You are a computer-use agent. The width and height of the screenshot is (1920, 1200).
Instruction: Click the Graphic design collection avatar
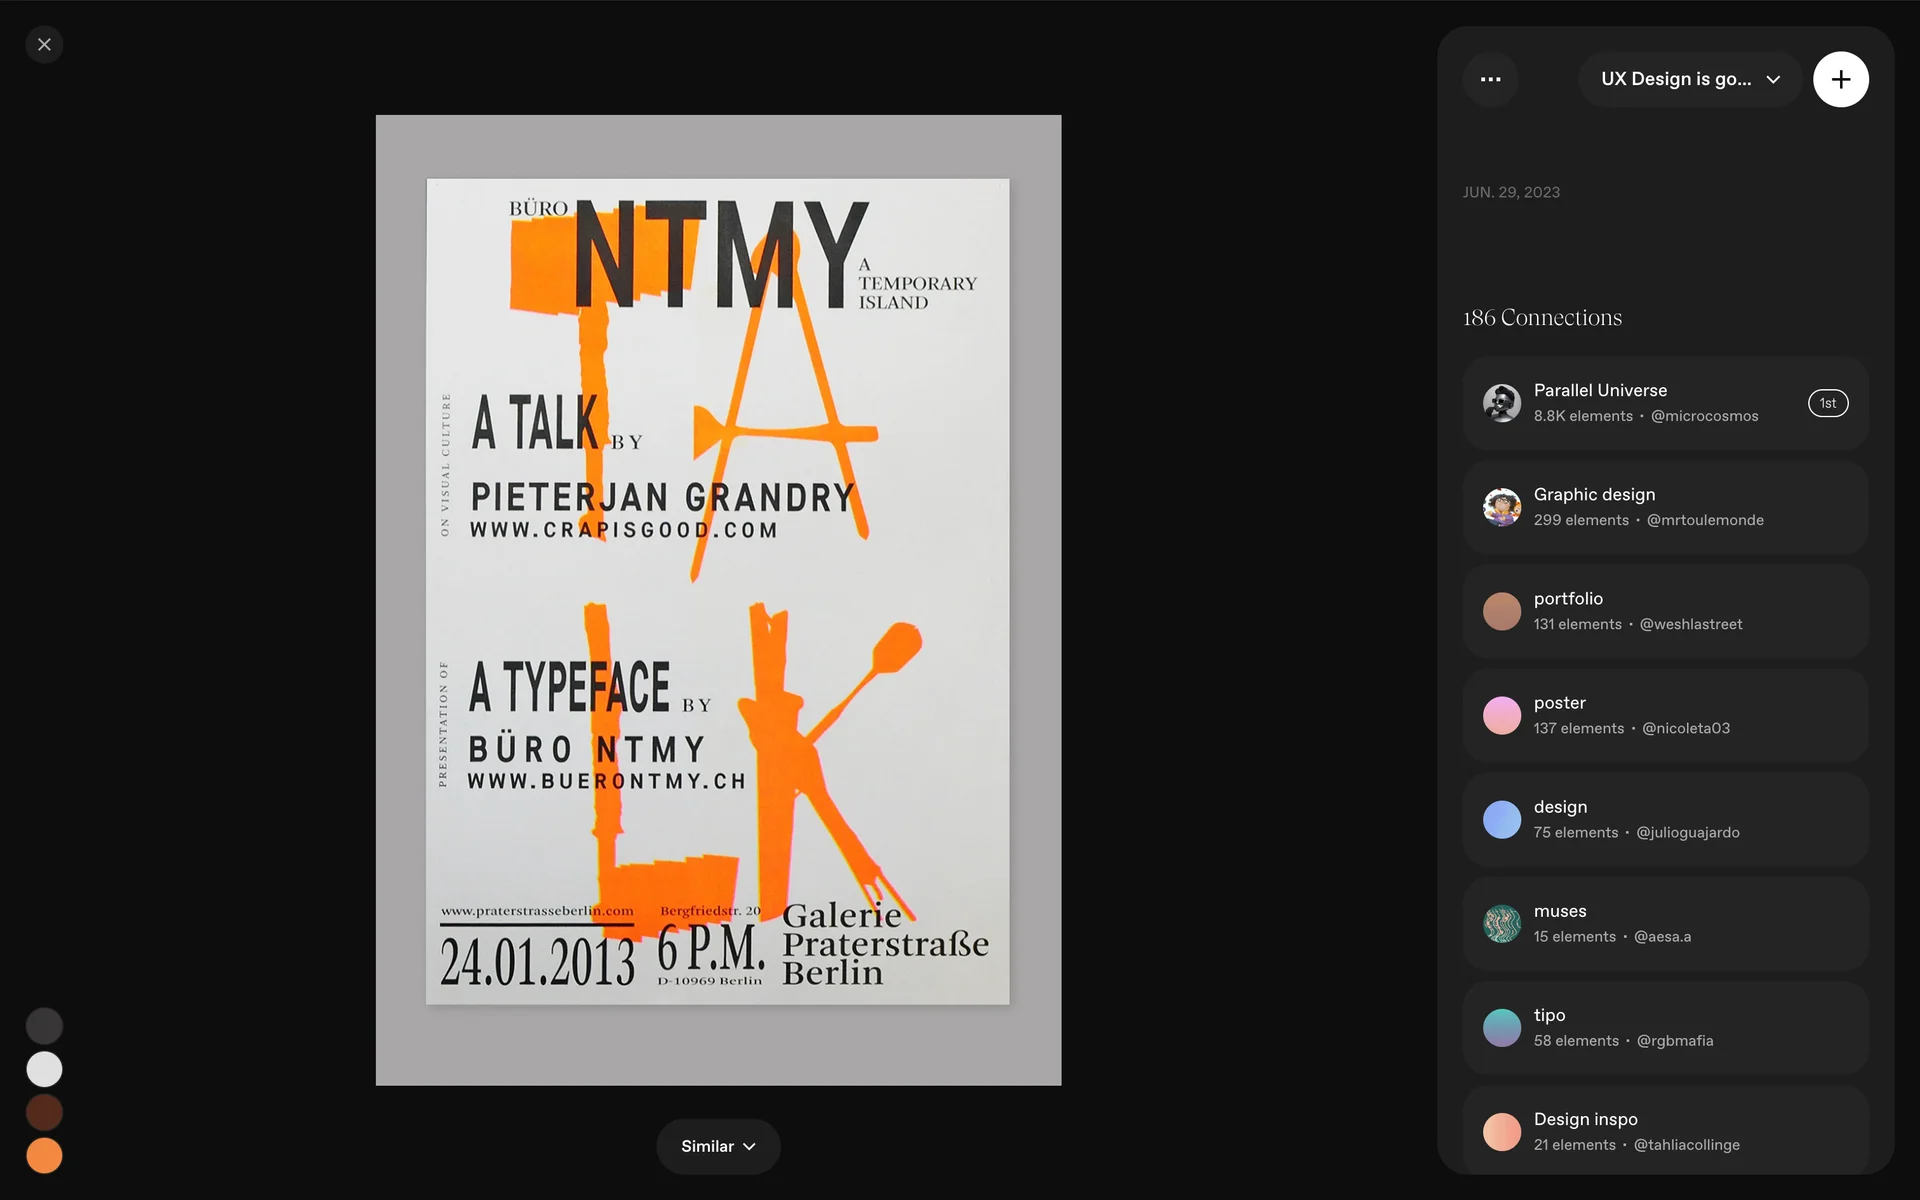click(1501, 507)
